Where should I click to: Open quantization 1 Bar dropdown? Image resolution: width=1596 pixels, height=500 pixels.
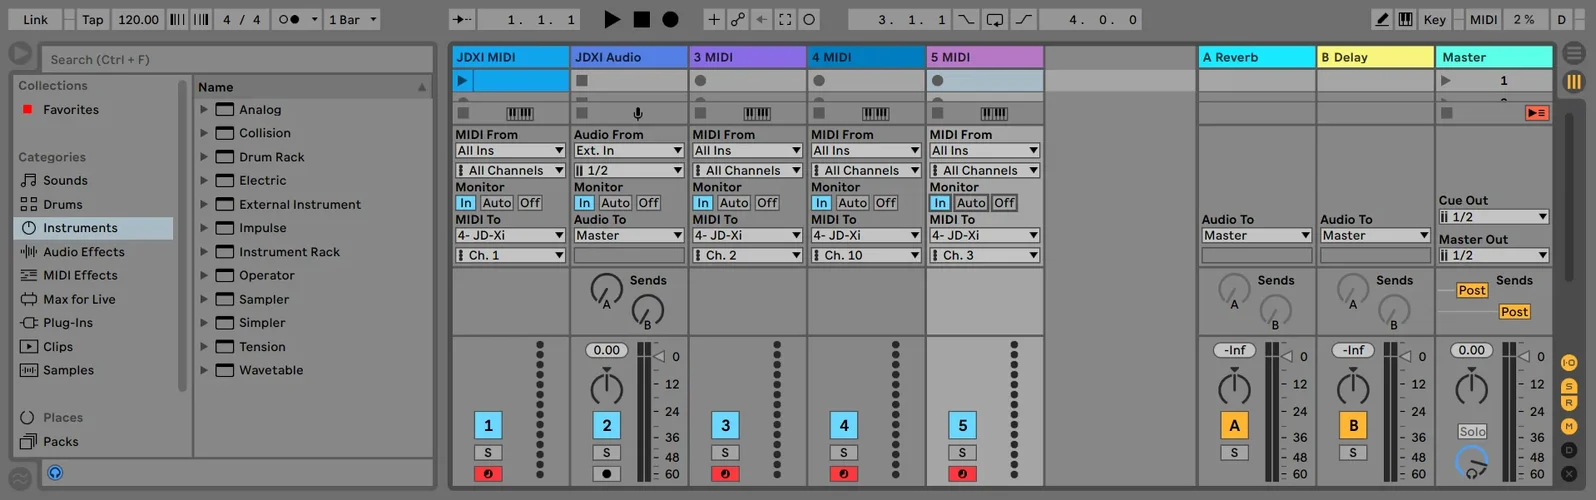click(x=353, y=19)
